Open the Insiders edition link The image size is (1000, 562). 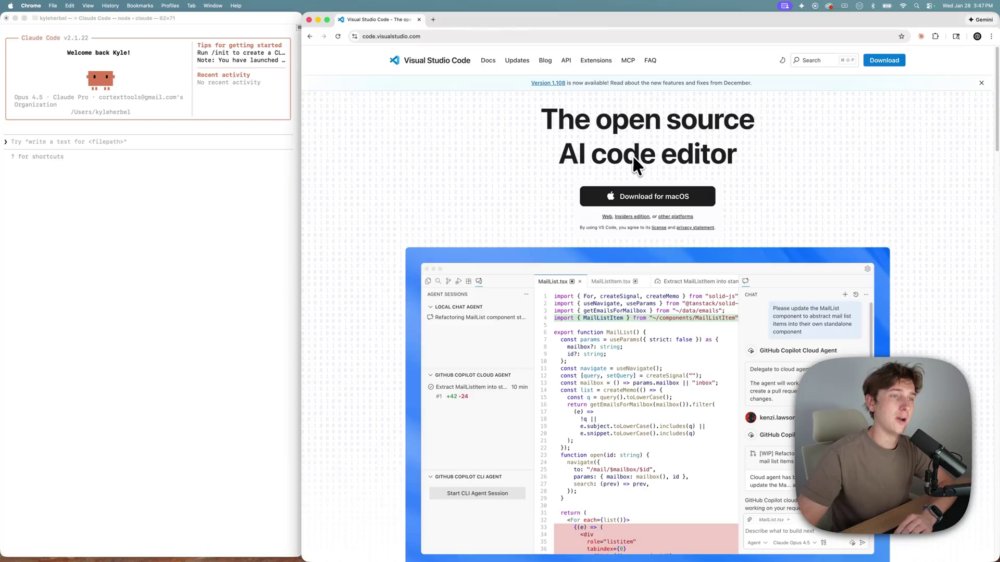(632, 216)
